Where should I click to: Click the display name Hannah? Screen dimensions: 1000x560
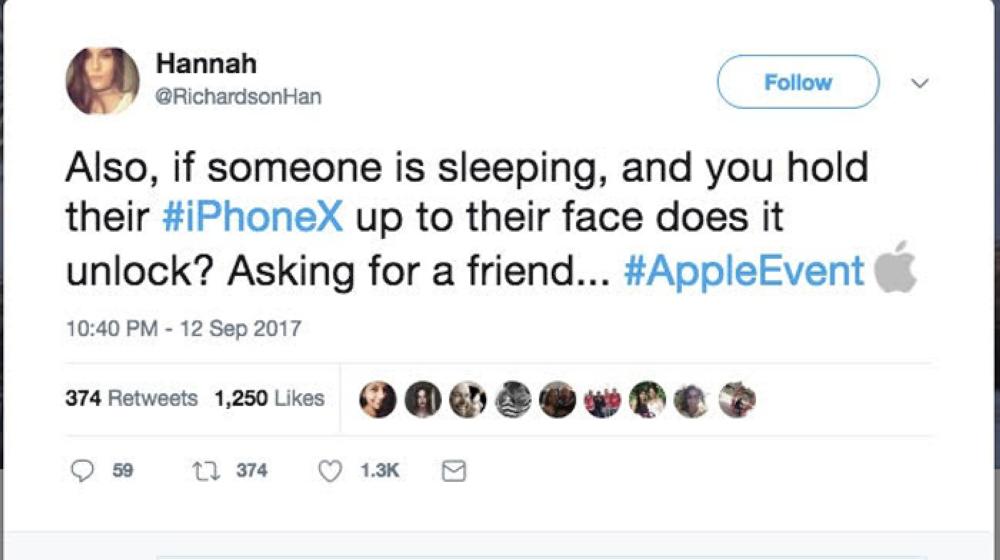click(206, 64)
